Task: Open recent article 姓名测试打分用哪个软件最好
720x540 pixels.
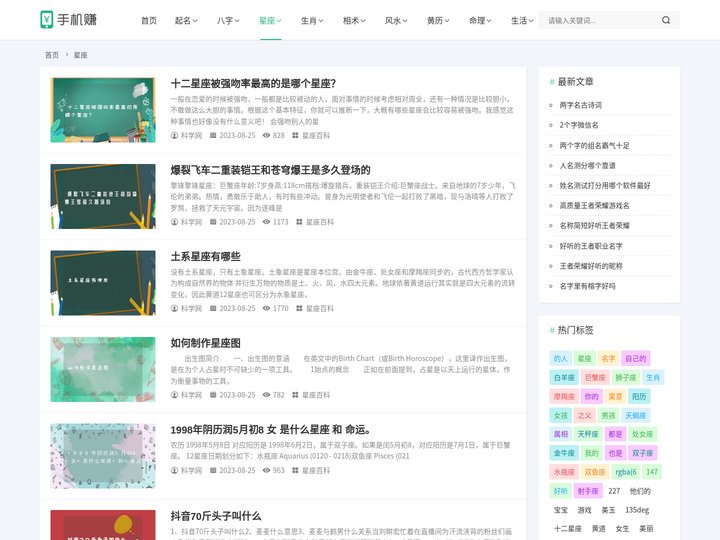Action: 605,186
